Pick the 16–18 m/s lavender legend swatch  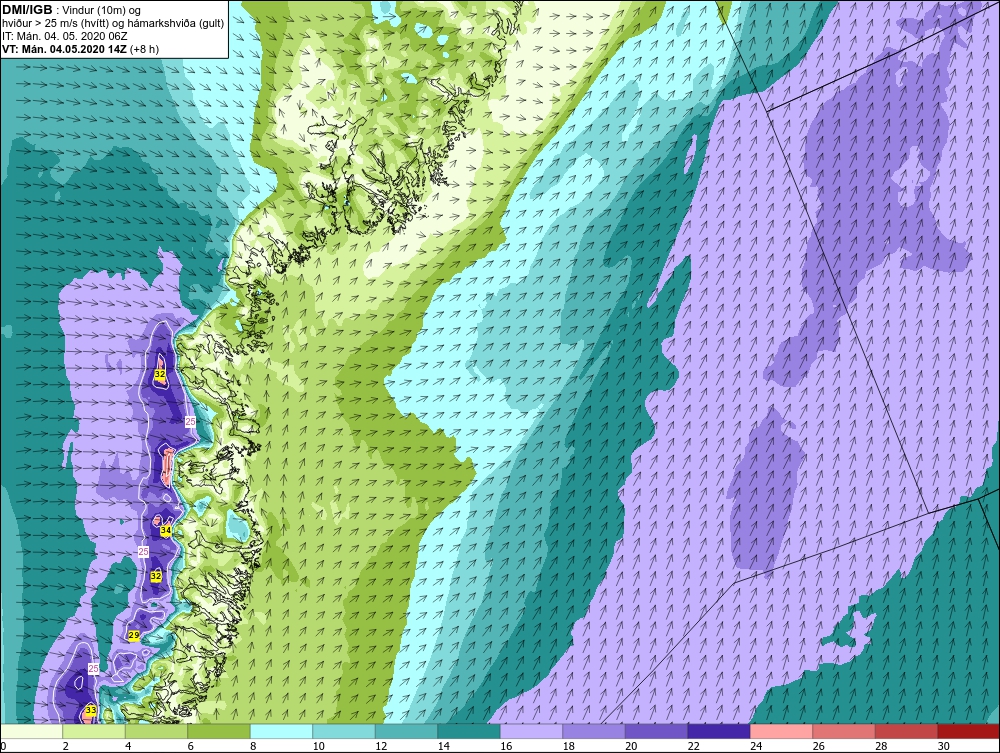(x=531, y=731)
